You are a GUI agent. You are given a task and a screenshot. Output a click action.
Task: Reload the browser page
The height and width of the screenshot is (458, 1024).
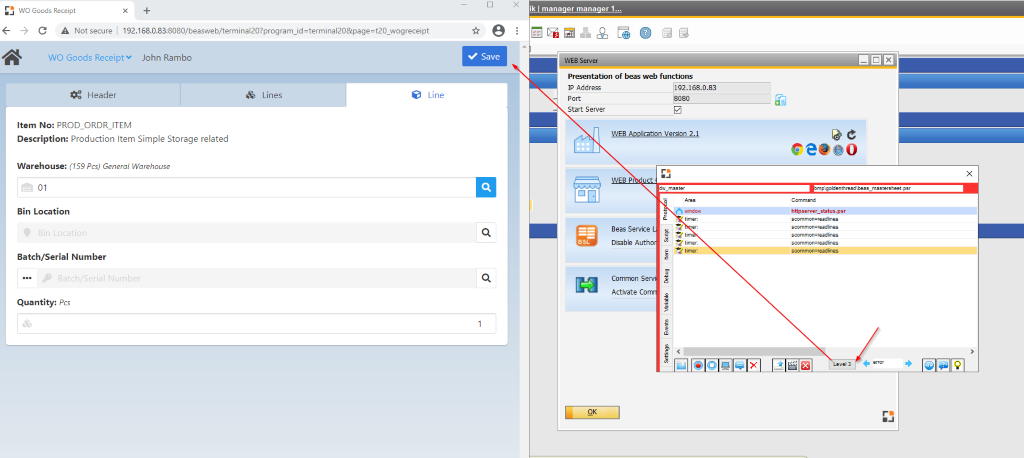pyautogui.click(x=42, y=31)
